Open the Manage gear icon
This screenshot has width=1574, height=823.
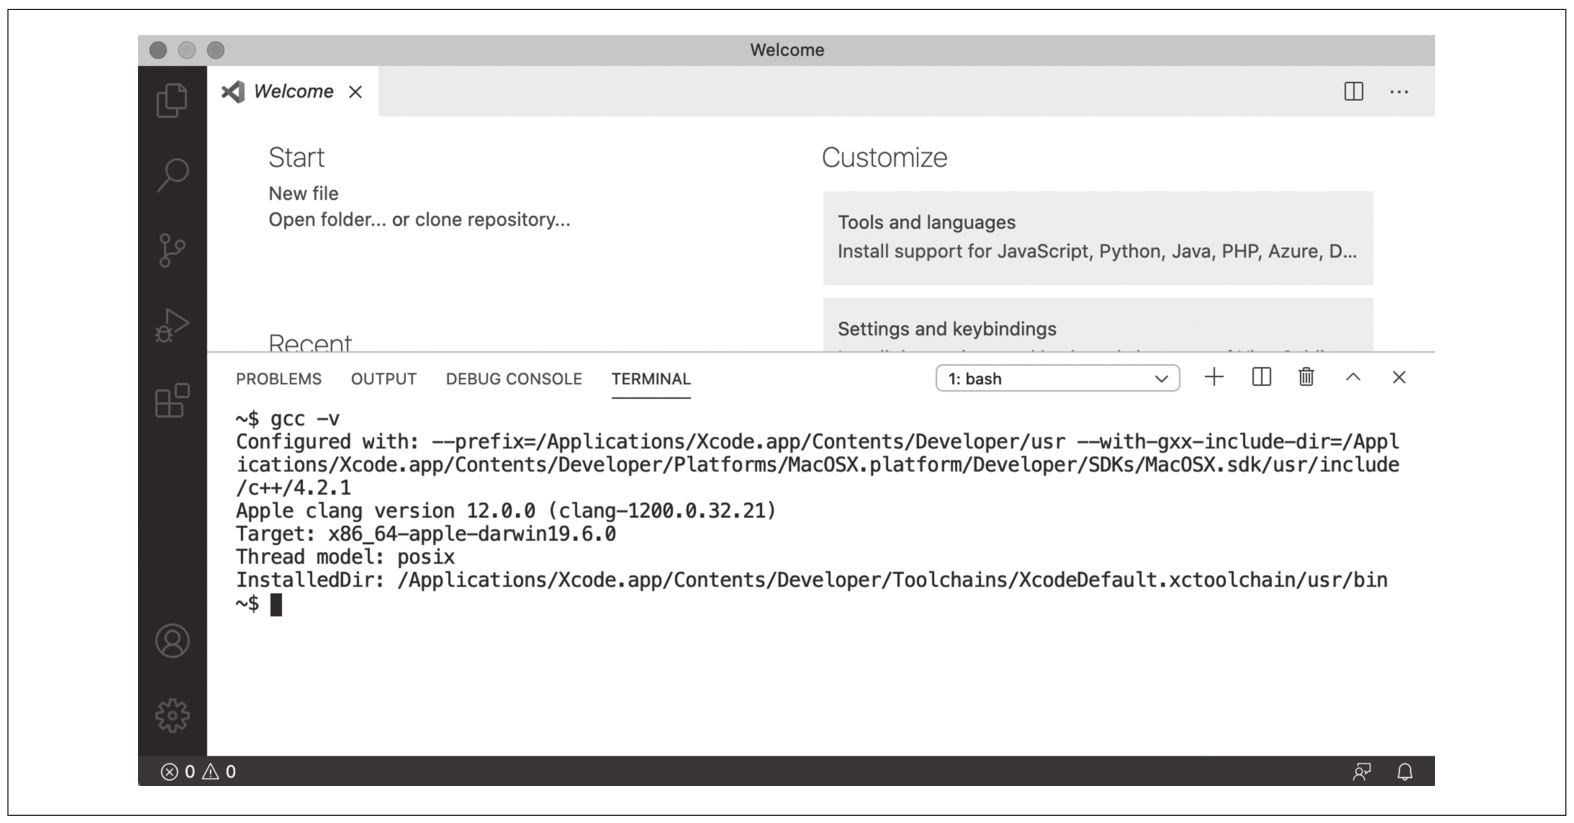click(172, 715)
